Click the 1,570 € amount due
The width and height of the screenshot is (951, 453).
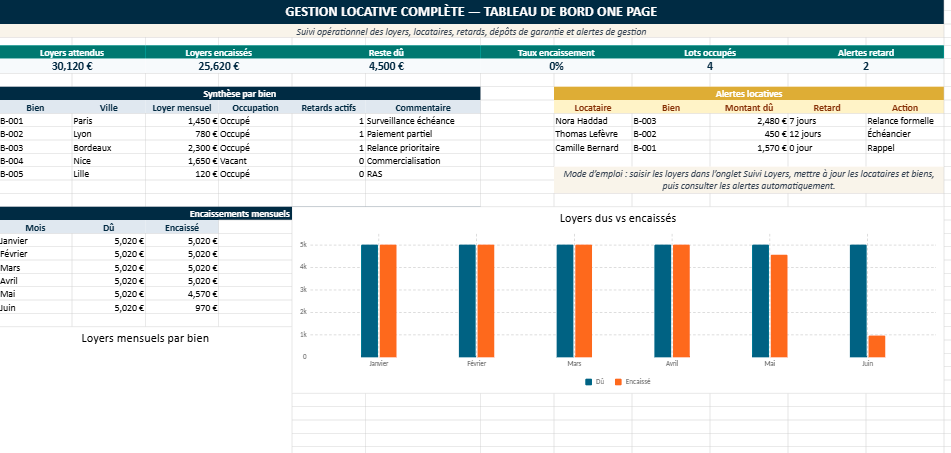pos(748,147)
